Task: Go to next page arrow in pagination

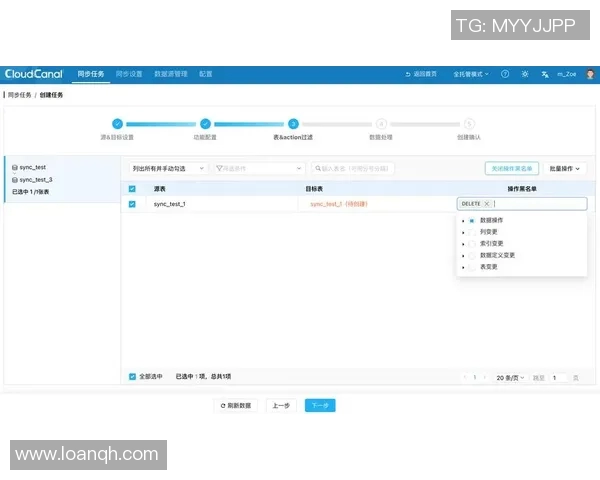Action: tap(485, 377)
